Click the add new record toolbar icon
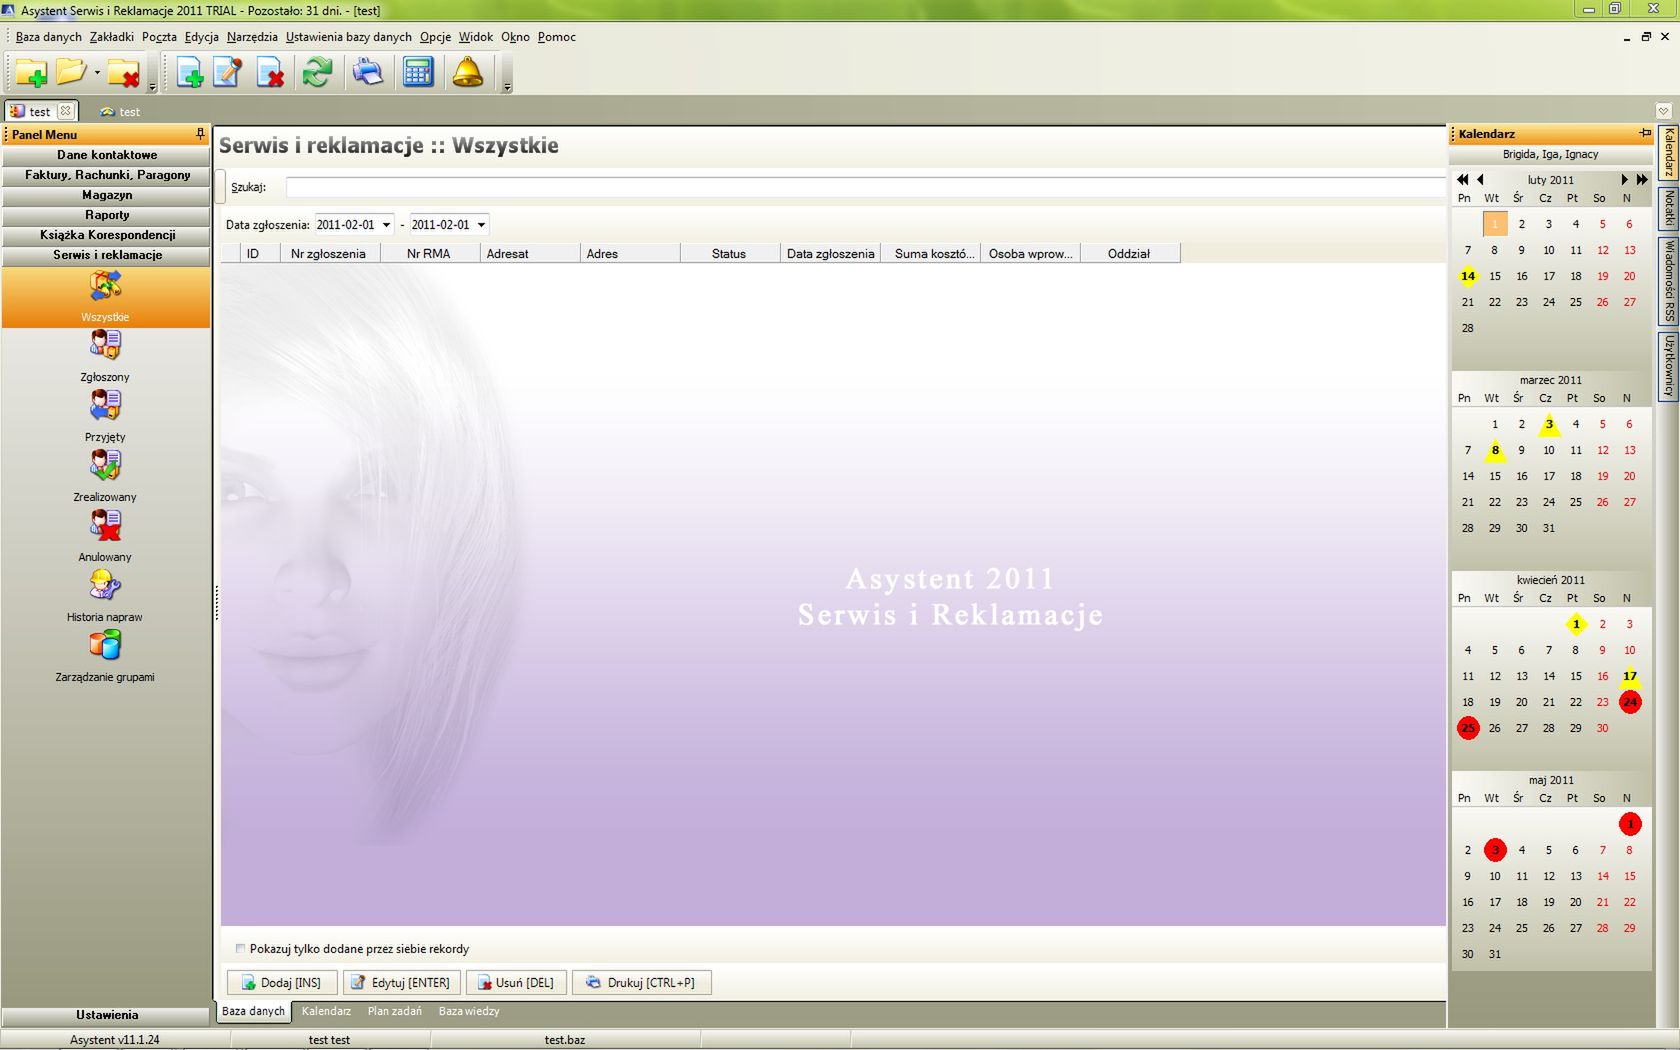1680x1050 pixels. click(x=189, y=72)
